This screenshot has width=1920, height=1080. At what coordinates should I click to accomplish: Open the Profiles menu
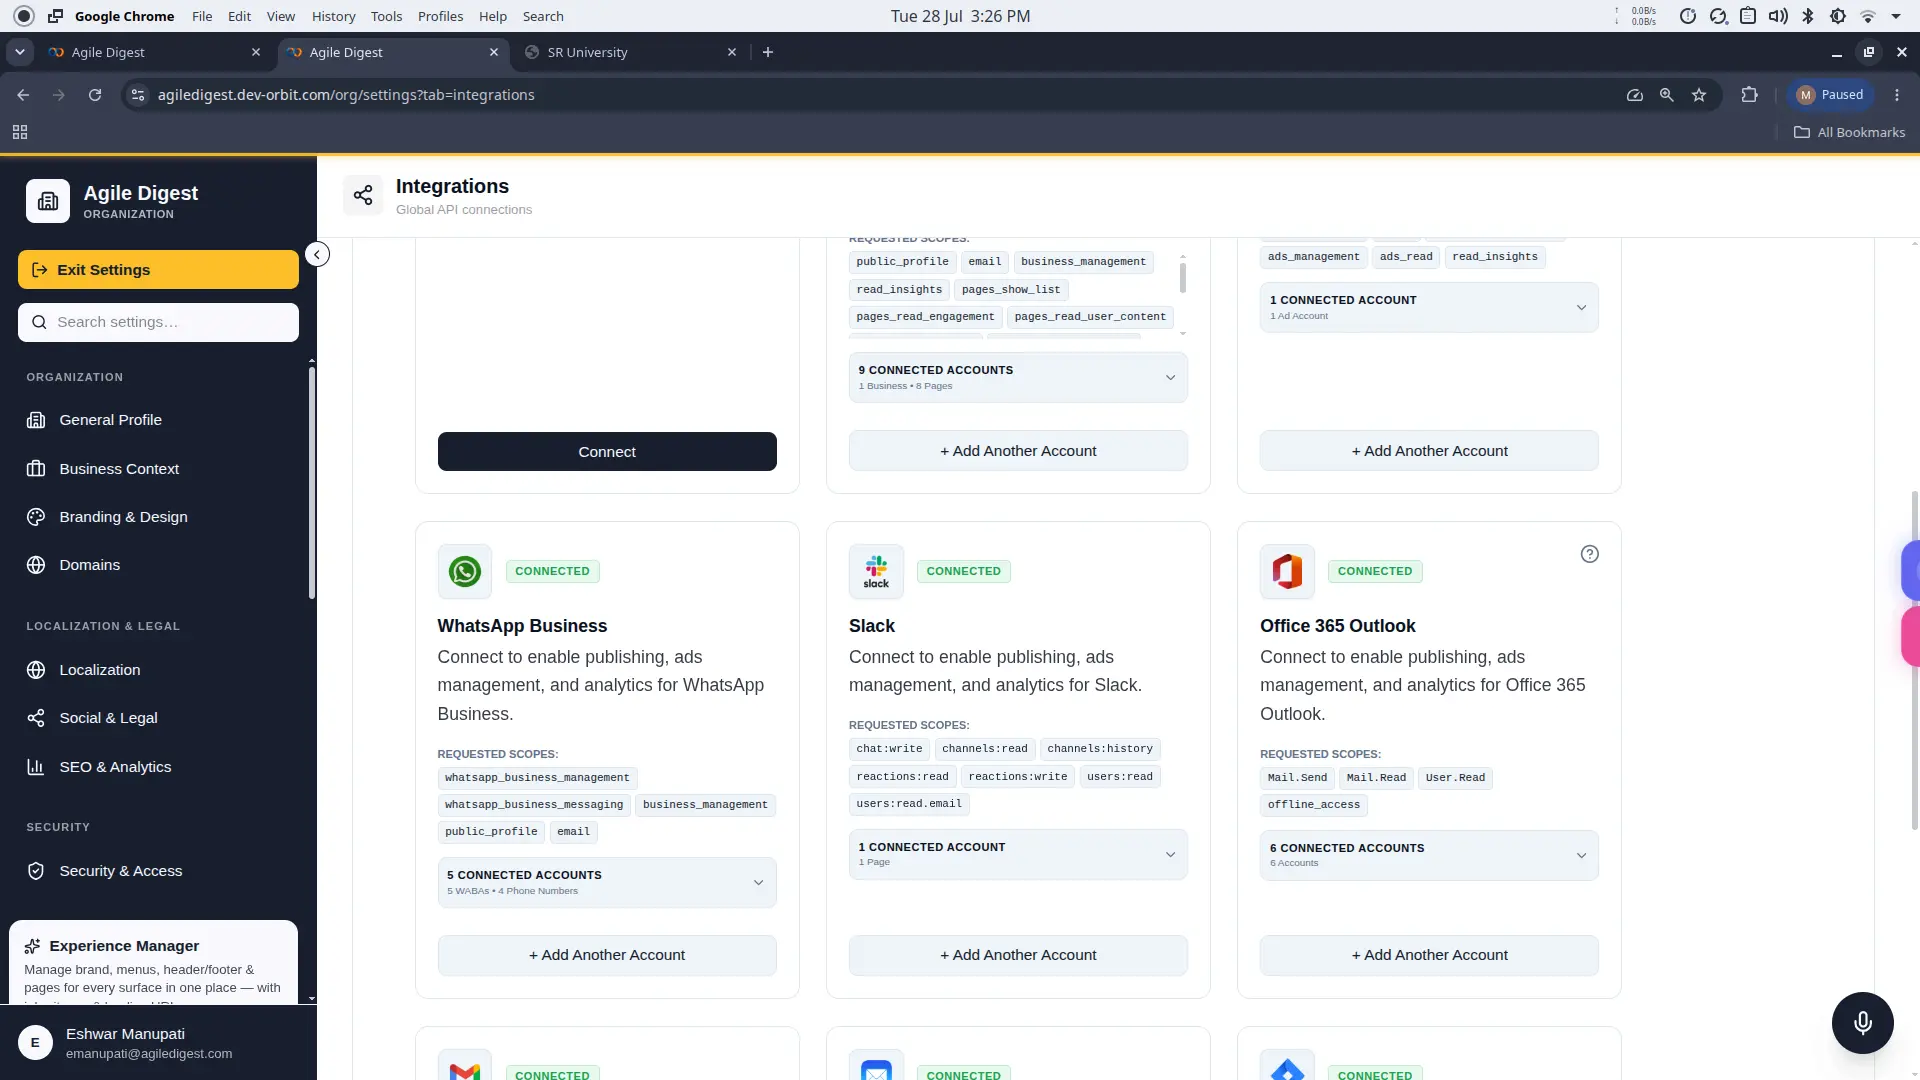[440, 16]
